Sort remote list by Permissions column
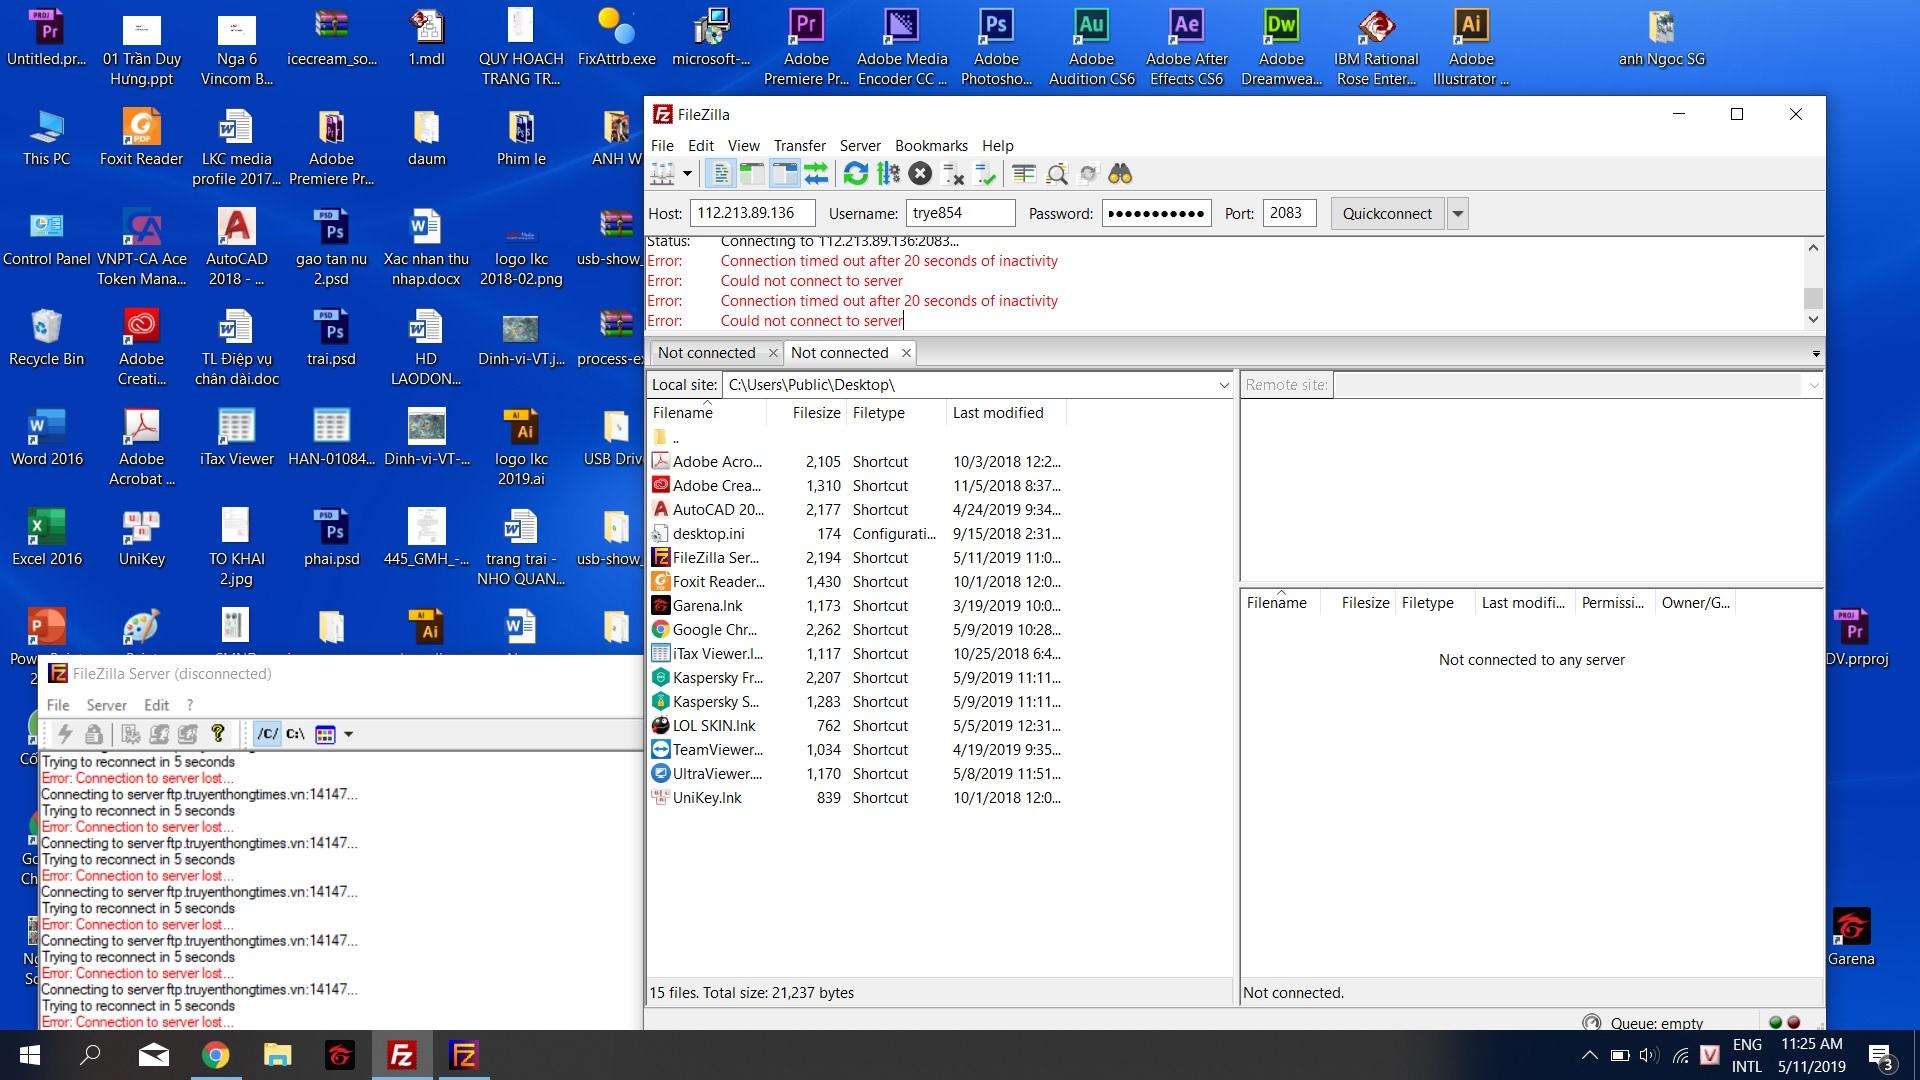Image resolution: width=1920 pixels, height=1080 pixels. tap(1613, 602)
